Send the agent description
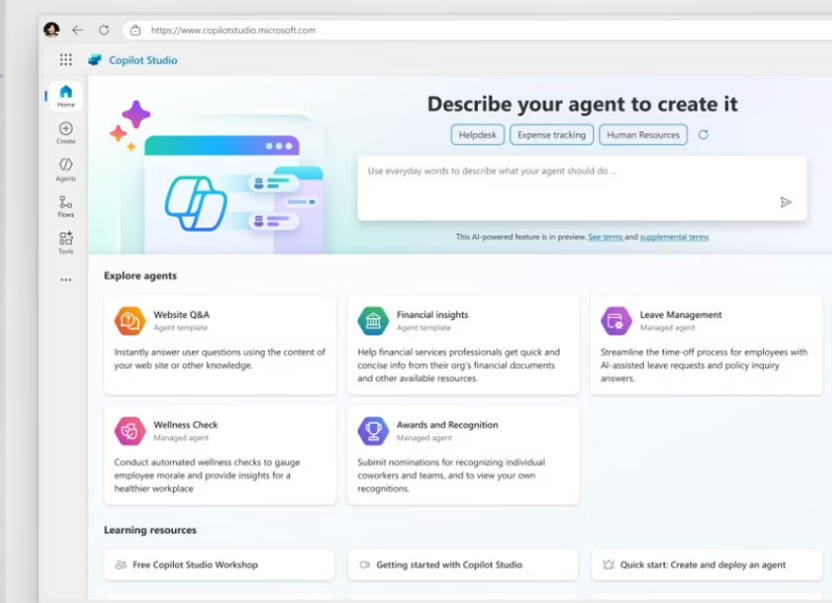This screenshot has height=603, width=832. click(786, 202)
